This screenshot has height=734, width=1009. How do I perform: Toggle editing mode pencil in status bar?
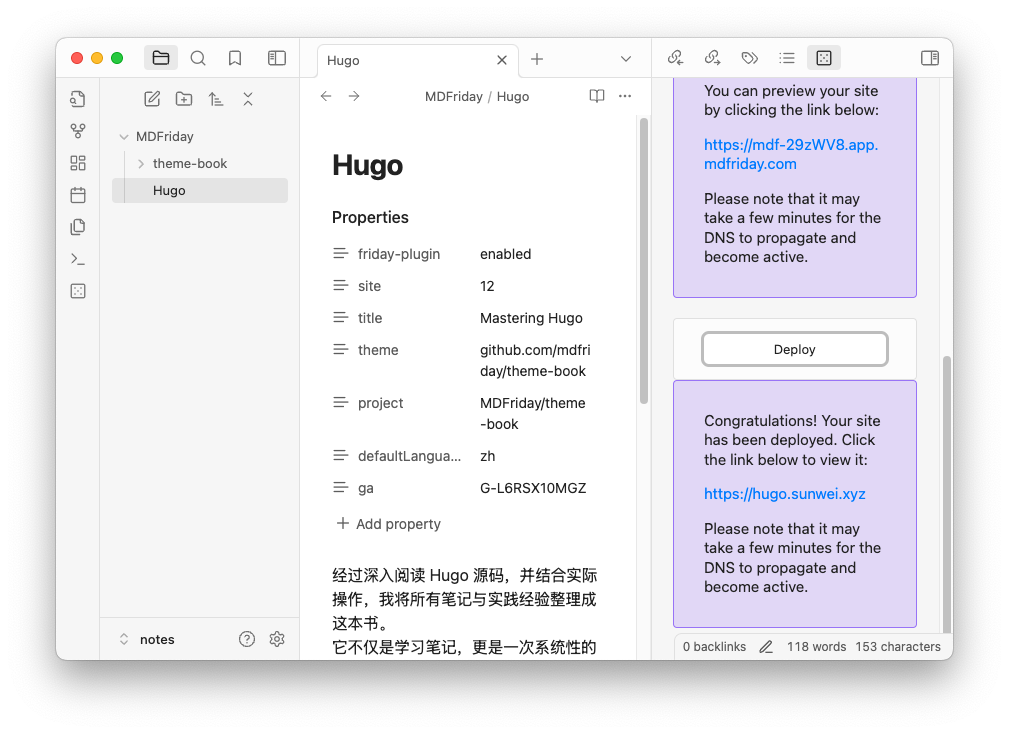point(766,647)
